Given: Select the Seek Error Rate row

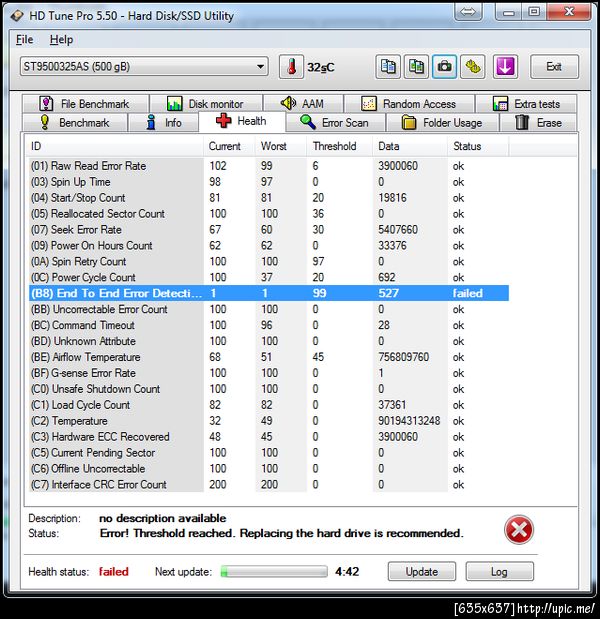Looking at the screenshot, I should (x=269, y=229).
